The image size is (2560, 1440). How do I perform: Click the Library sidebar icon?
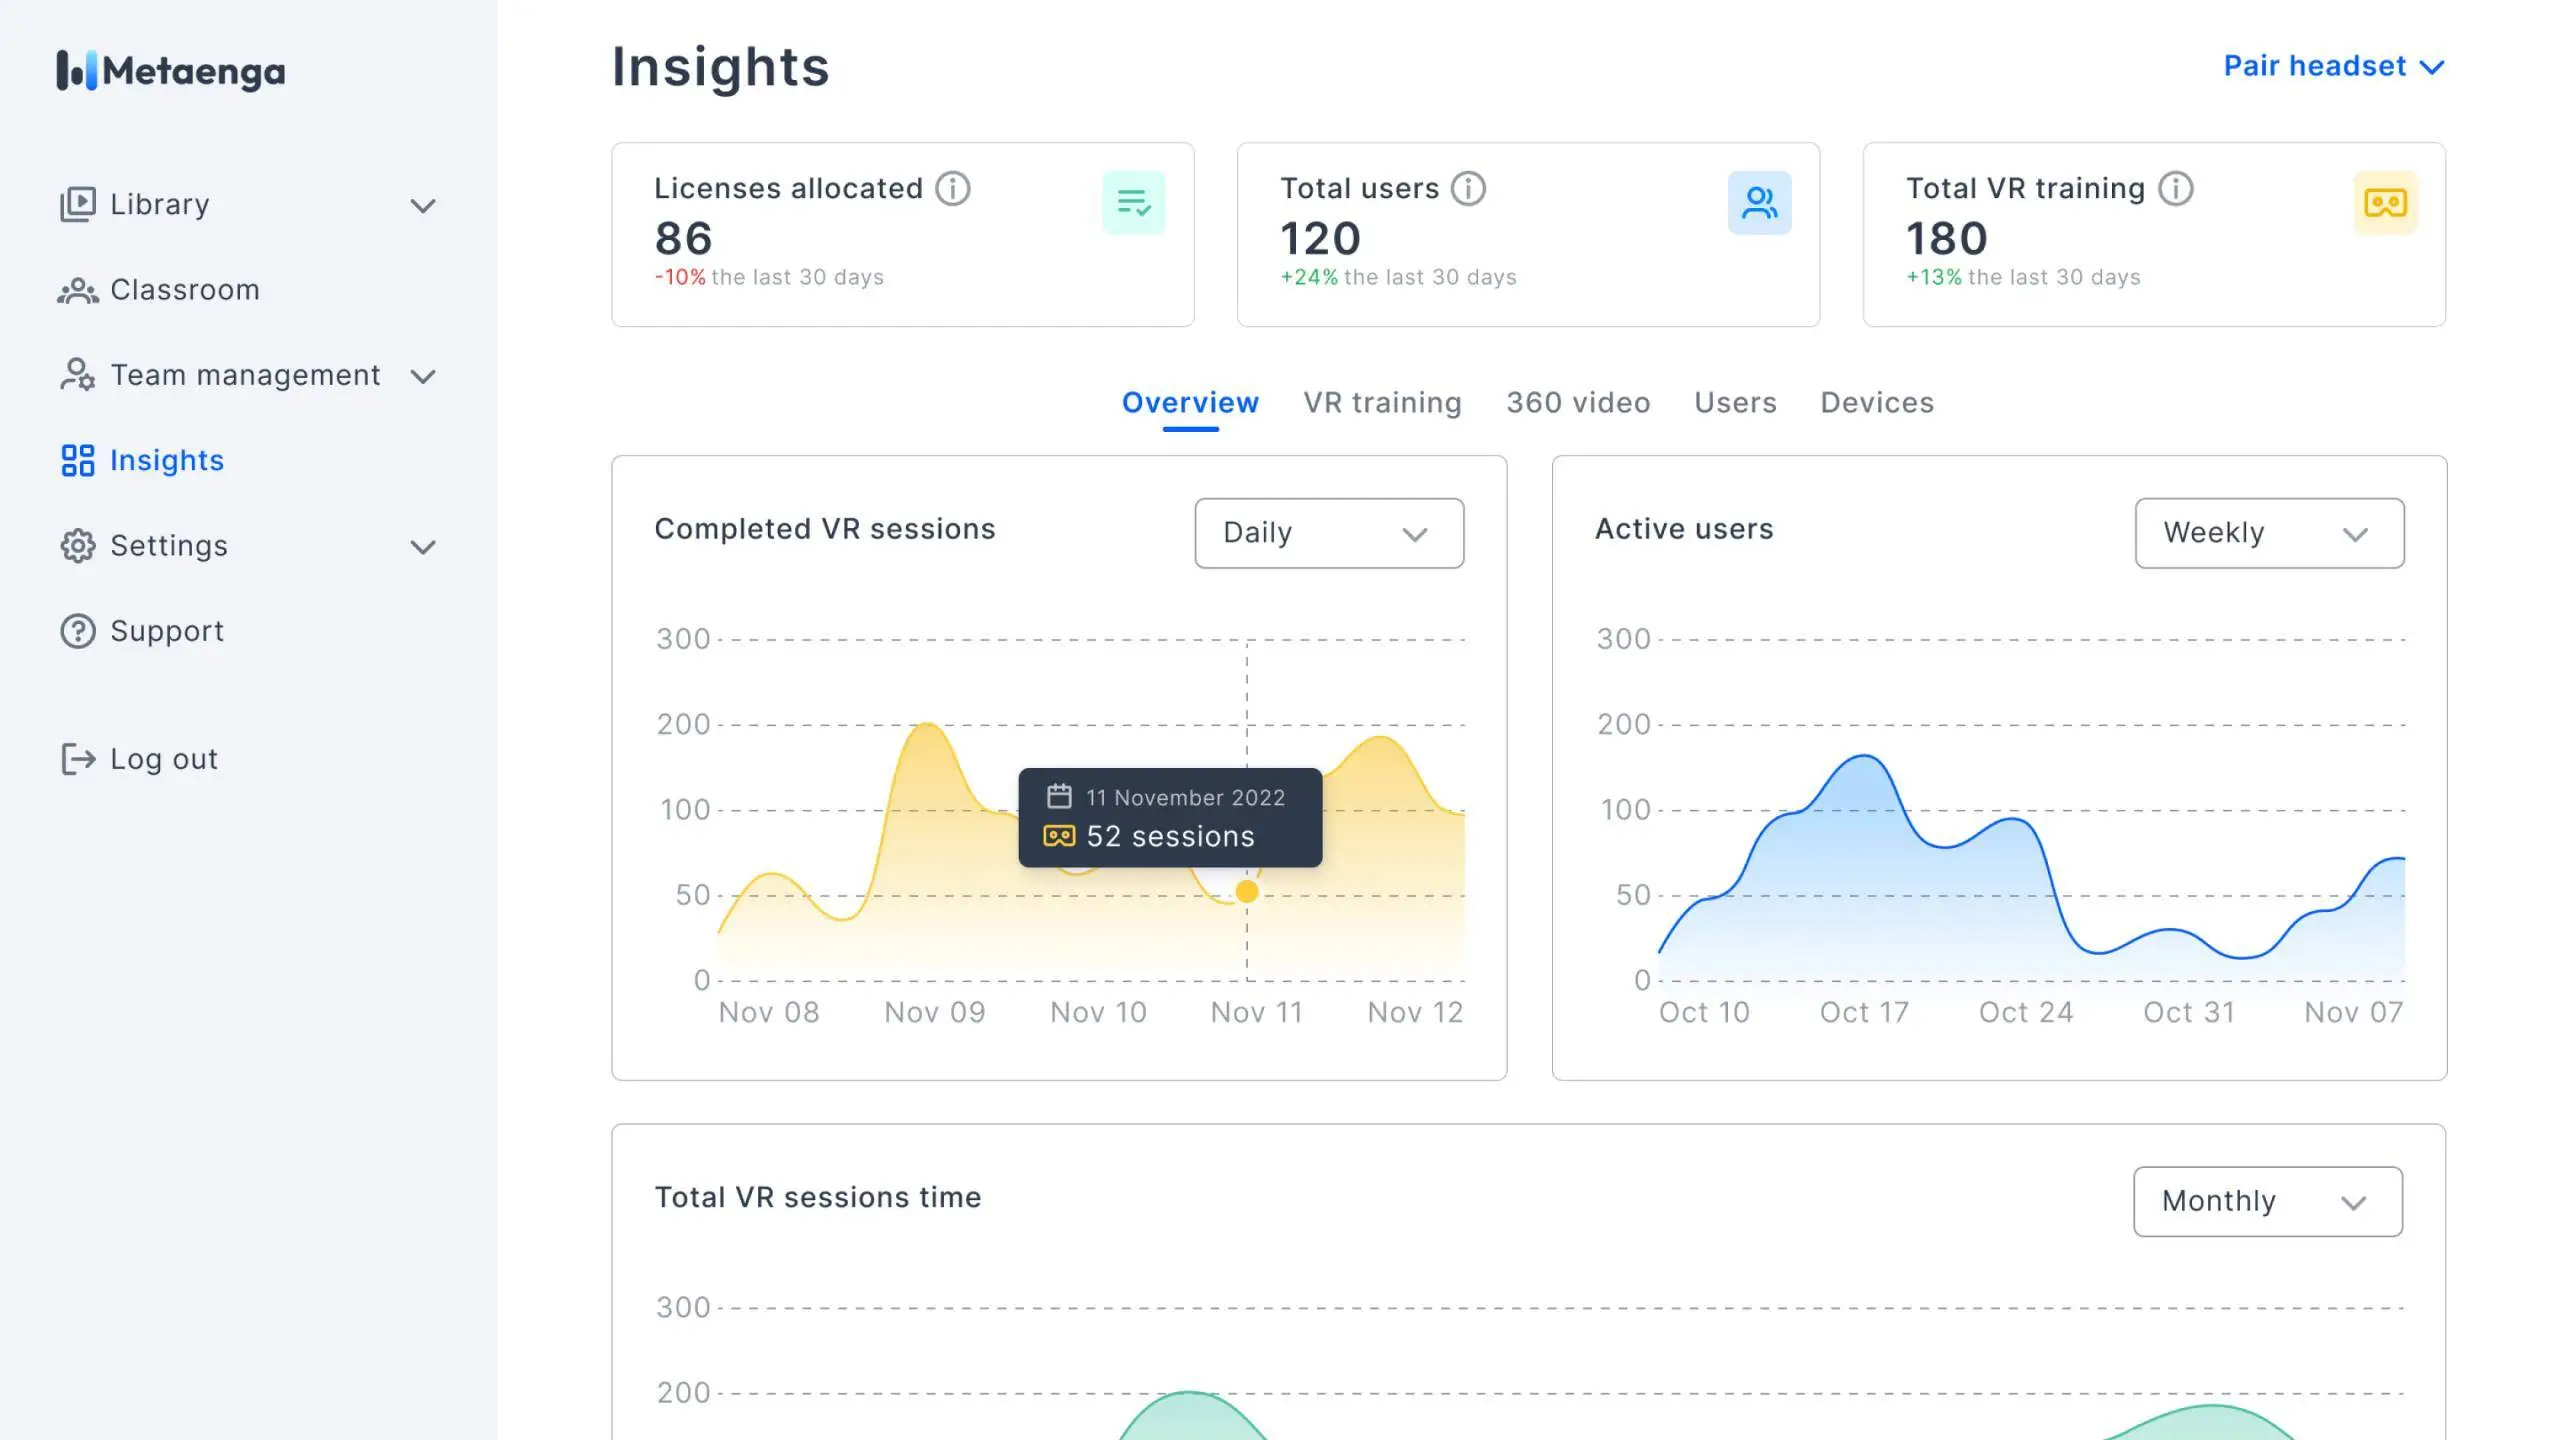[x=78, y=204]
